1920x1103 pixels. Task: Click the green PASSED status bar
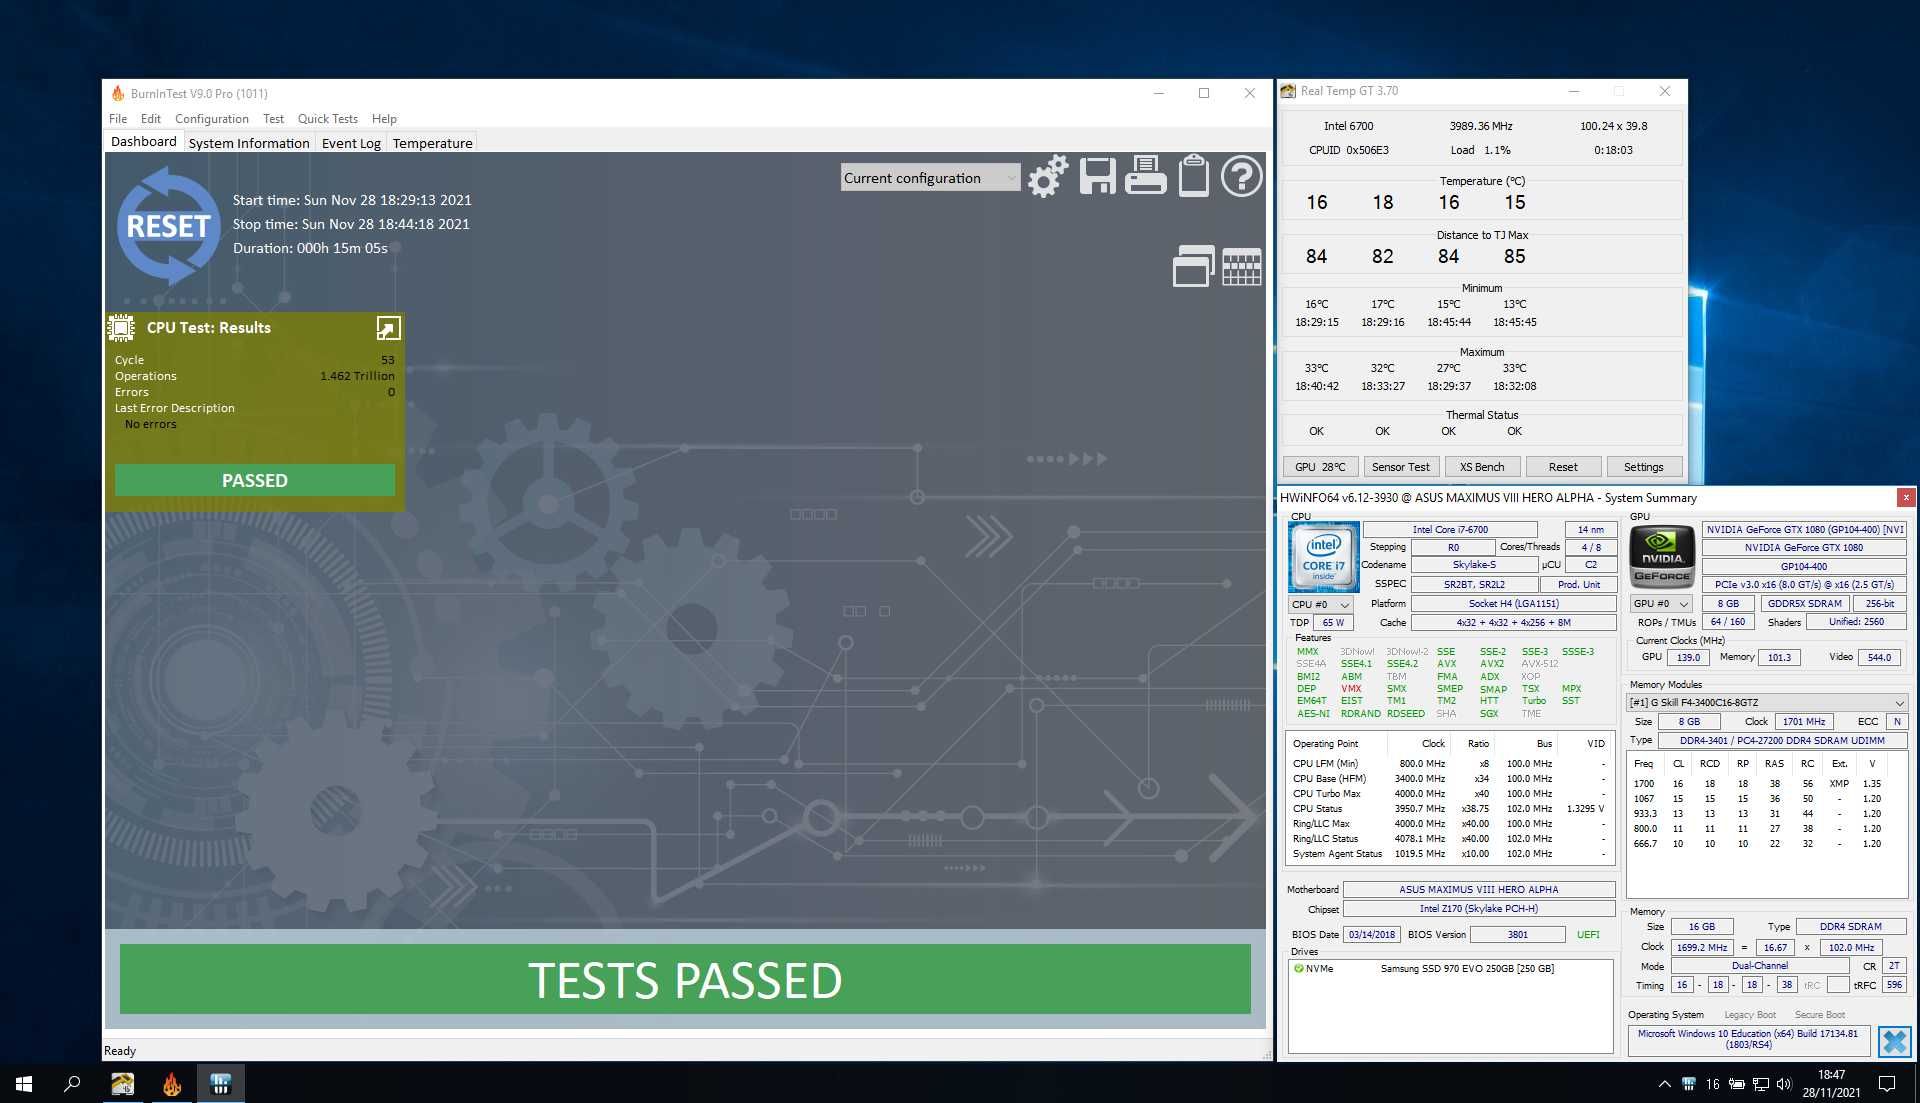tap(255, 480)
